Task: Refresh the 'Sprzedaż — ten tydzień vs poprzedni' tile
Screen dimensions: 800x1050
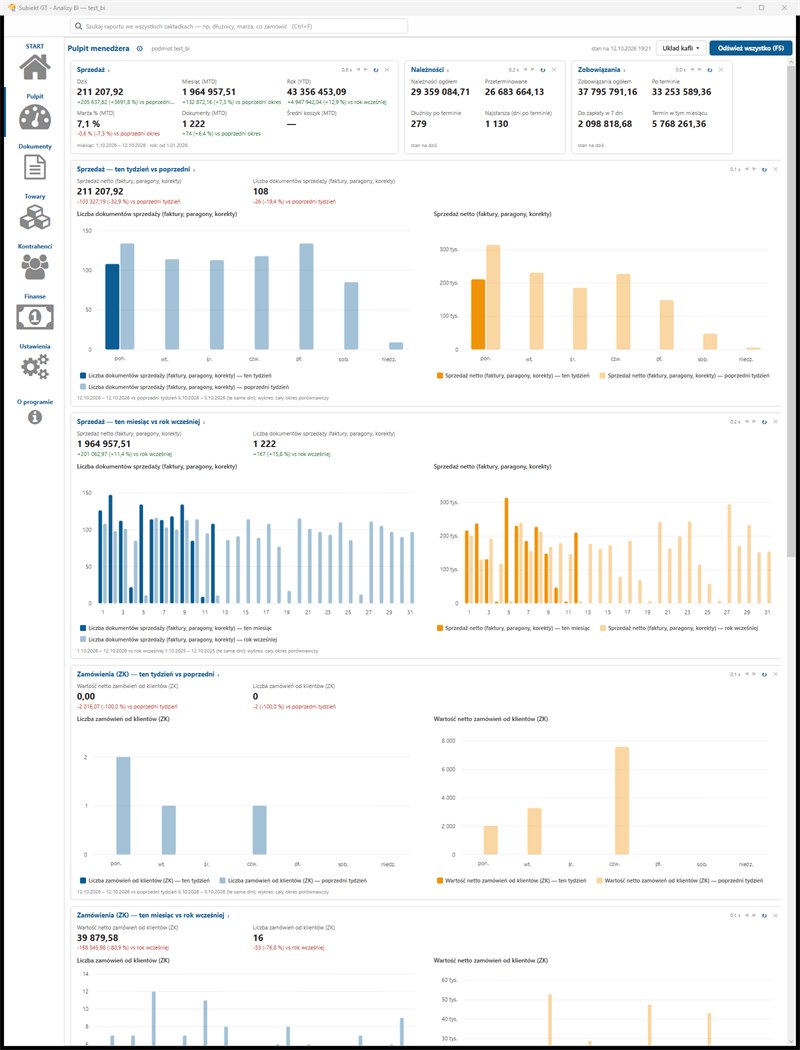Action: (764, 169)
